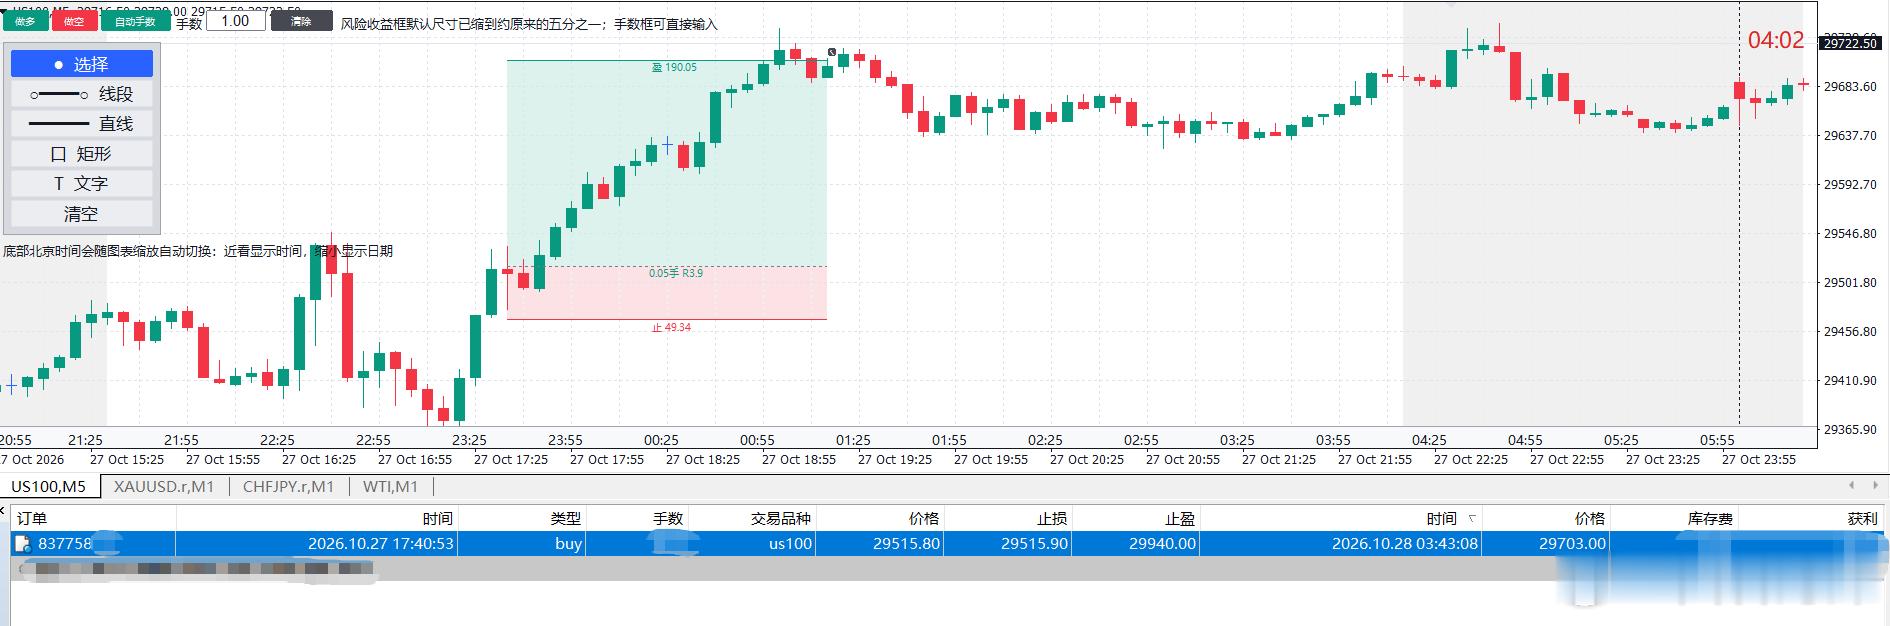This screenshot has width=1890, height=626.
Task: Select the 矩形 rectangle tool
Action: 82,154
